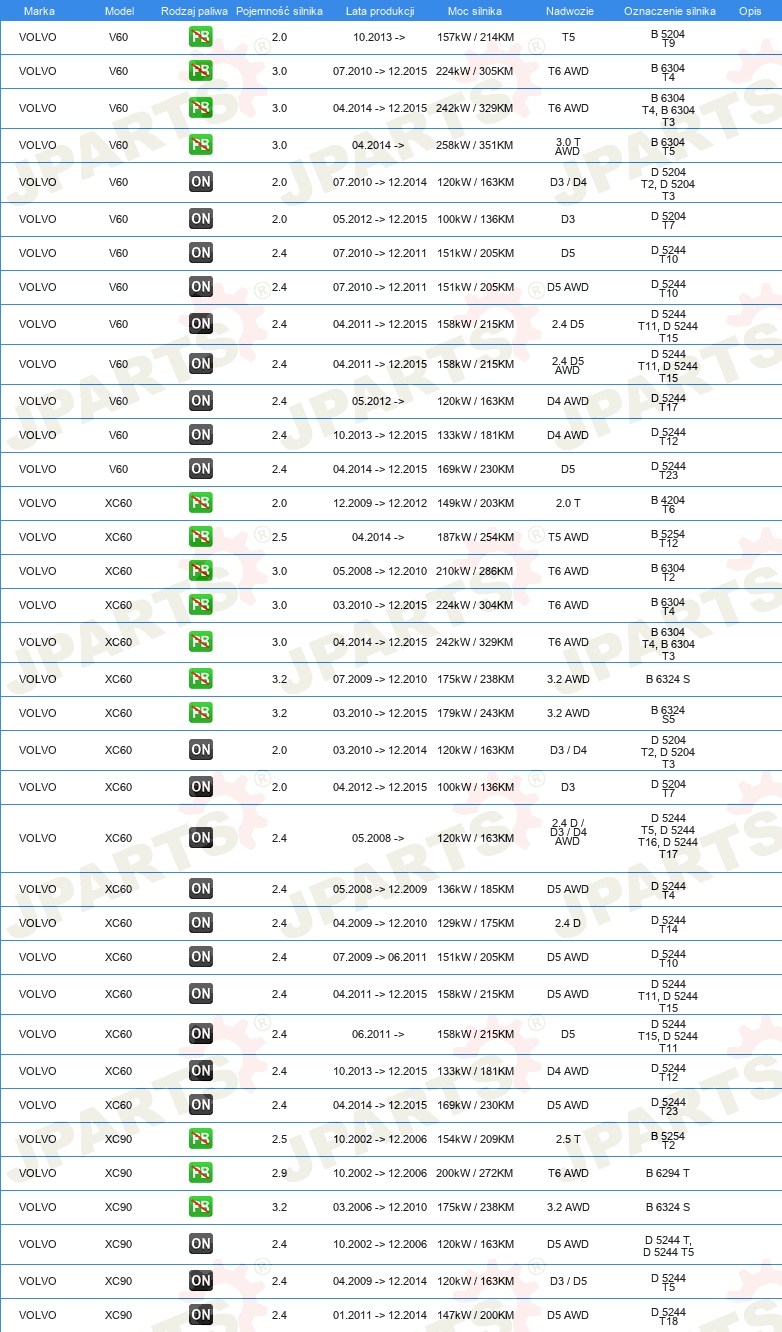782x1332 pixels.
Task: Click the diesel ON icon for XC60 100kW / 136KM
Action: pyautogui.click(x=201, y=787)
